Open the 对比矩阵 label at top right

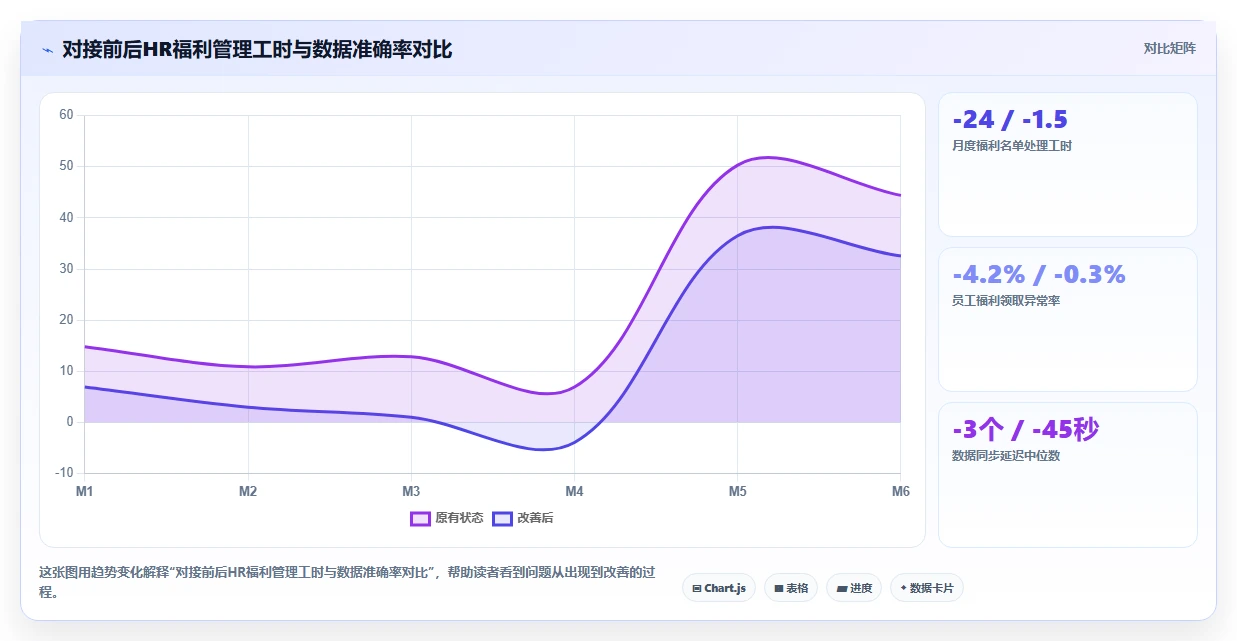pos(1170,48)
